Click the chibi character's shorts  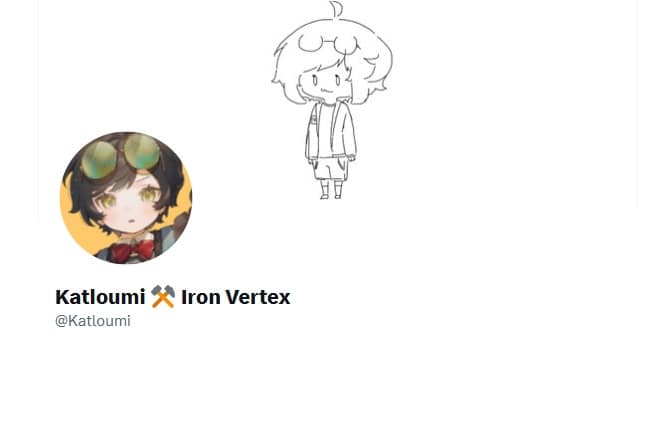[x=330, y=168]
